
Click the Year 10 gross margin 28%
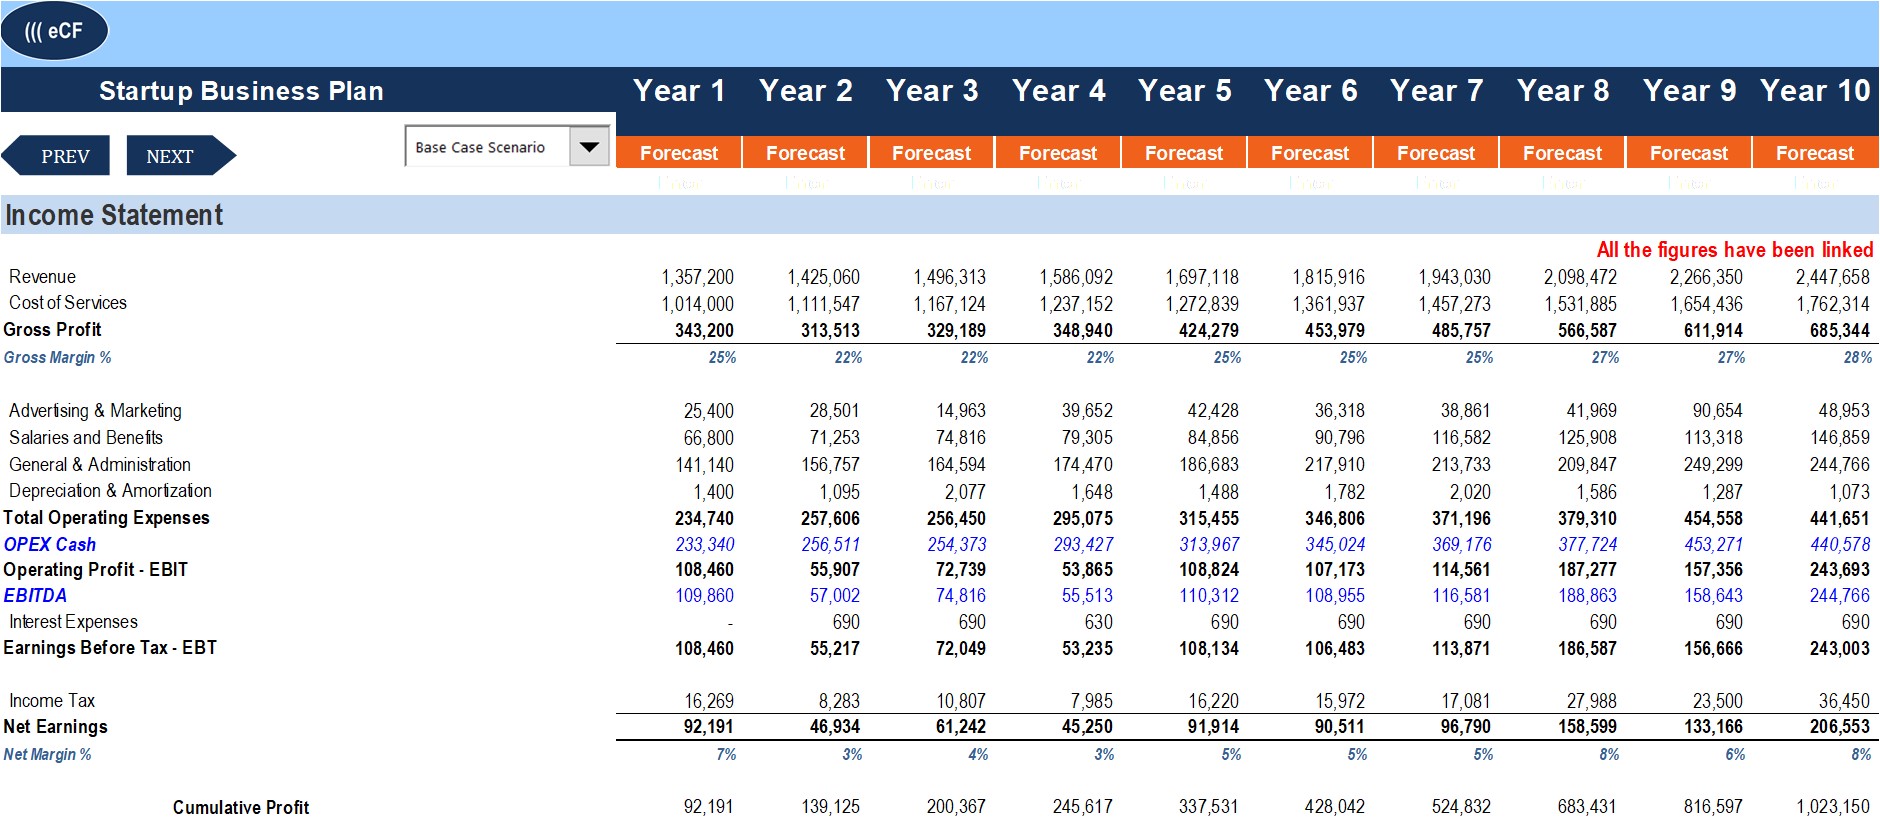pyautogui.click(x=1858, y=357)
